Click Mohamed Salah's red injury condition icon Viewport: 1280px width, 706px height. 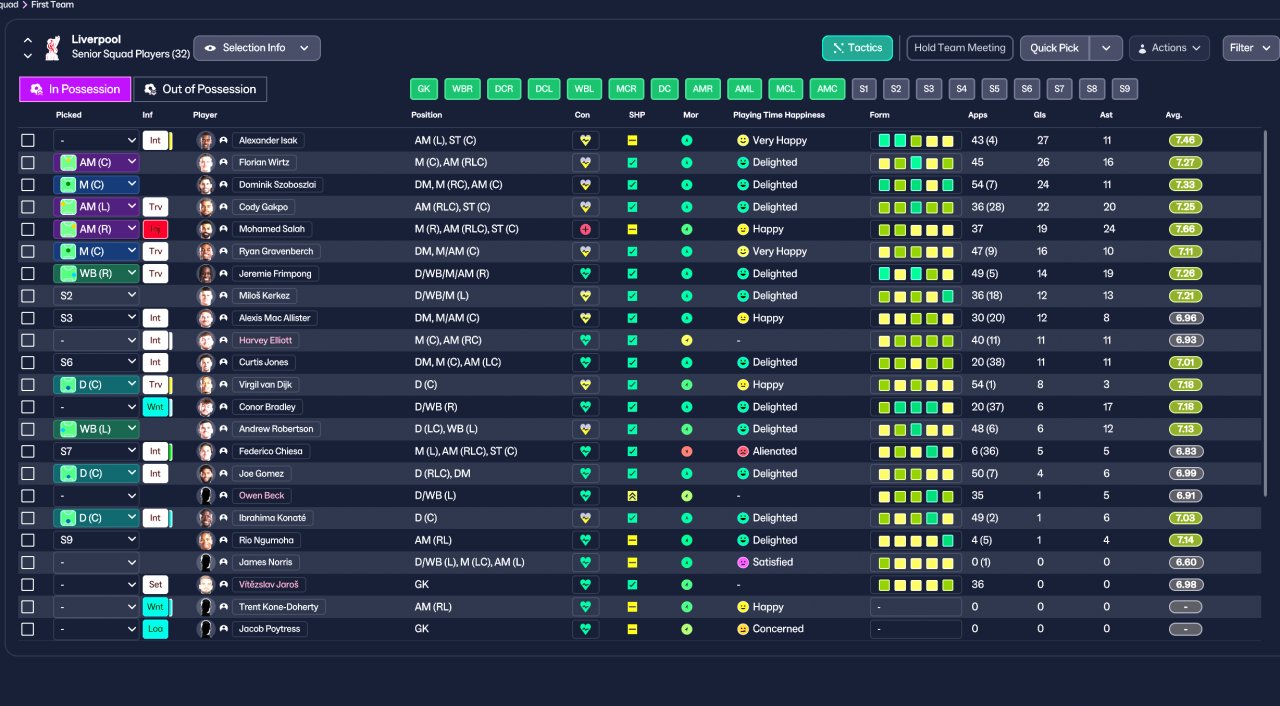tap(585, 229)
